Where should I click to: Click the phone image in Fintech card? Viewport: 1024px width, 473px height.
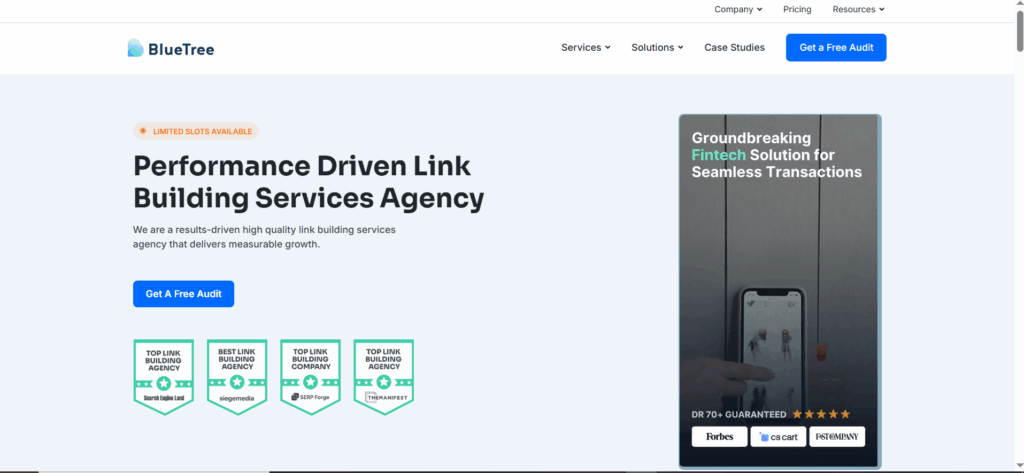click(774, 351)
